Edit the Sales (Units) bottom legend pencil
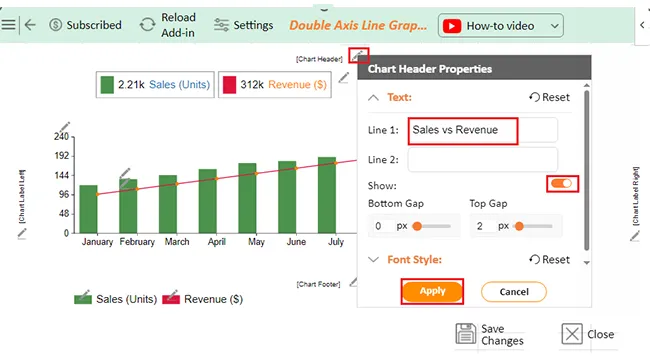The height and width of the screenshot is (360, 650). point(85,294)
